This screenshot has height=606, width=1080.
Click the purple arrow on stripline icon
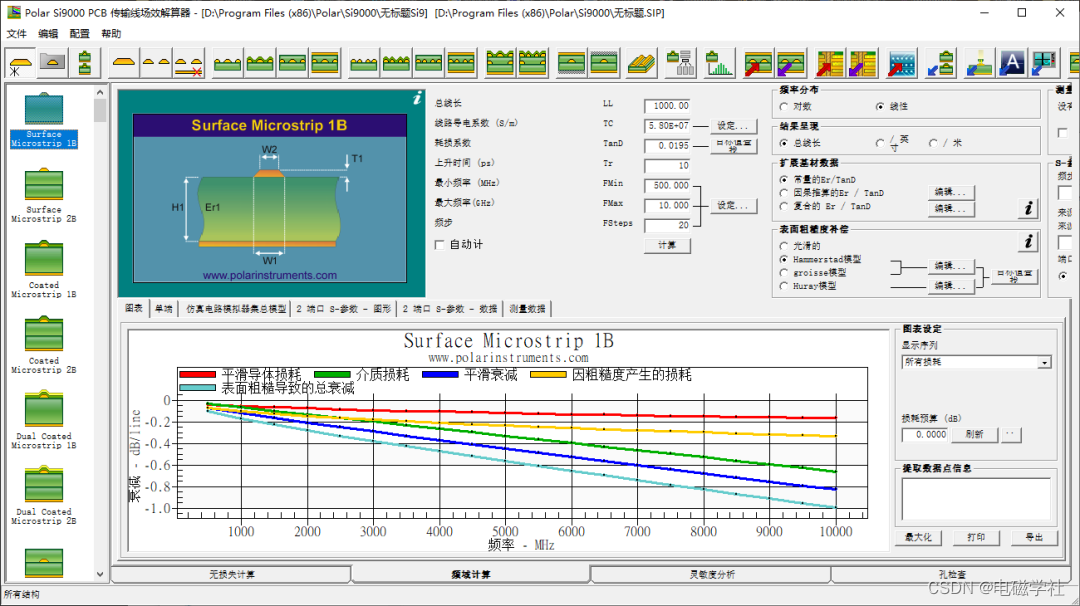tap(791, 63)
